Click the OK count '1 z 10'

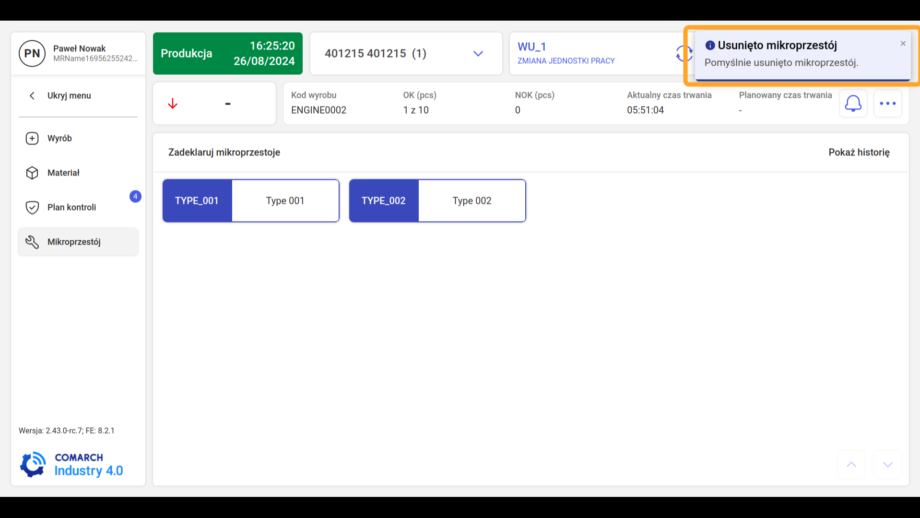click(415, 110)
